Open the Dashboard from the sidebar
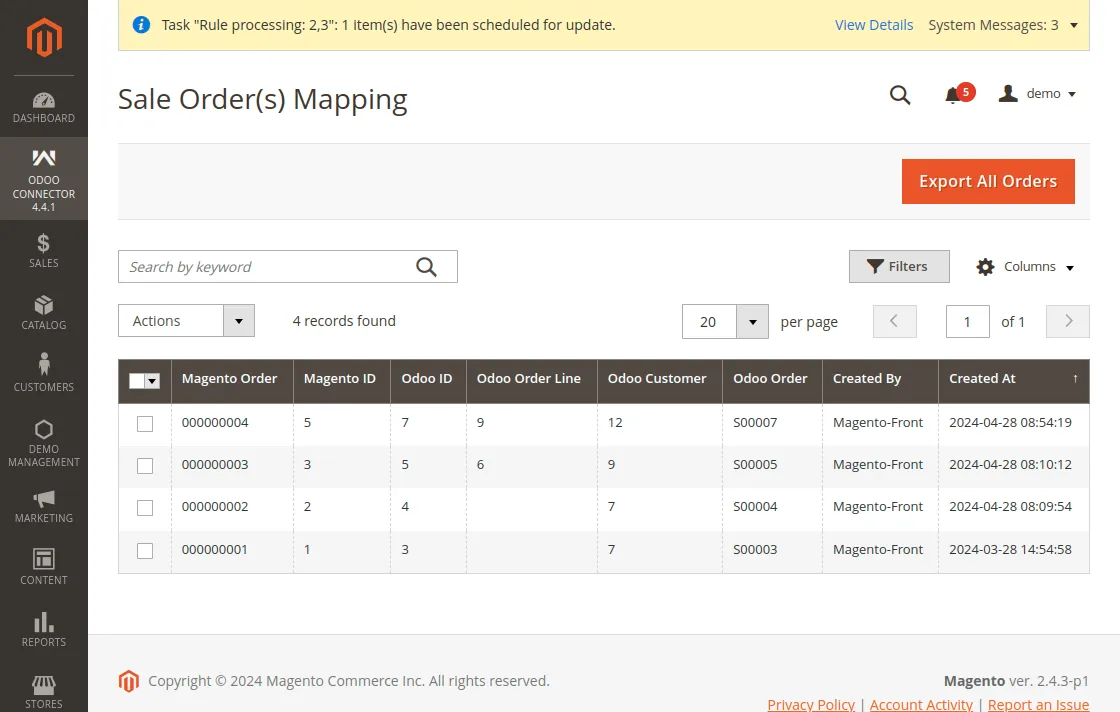Screen dimensions: 1120x712 coord(44,108)
